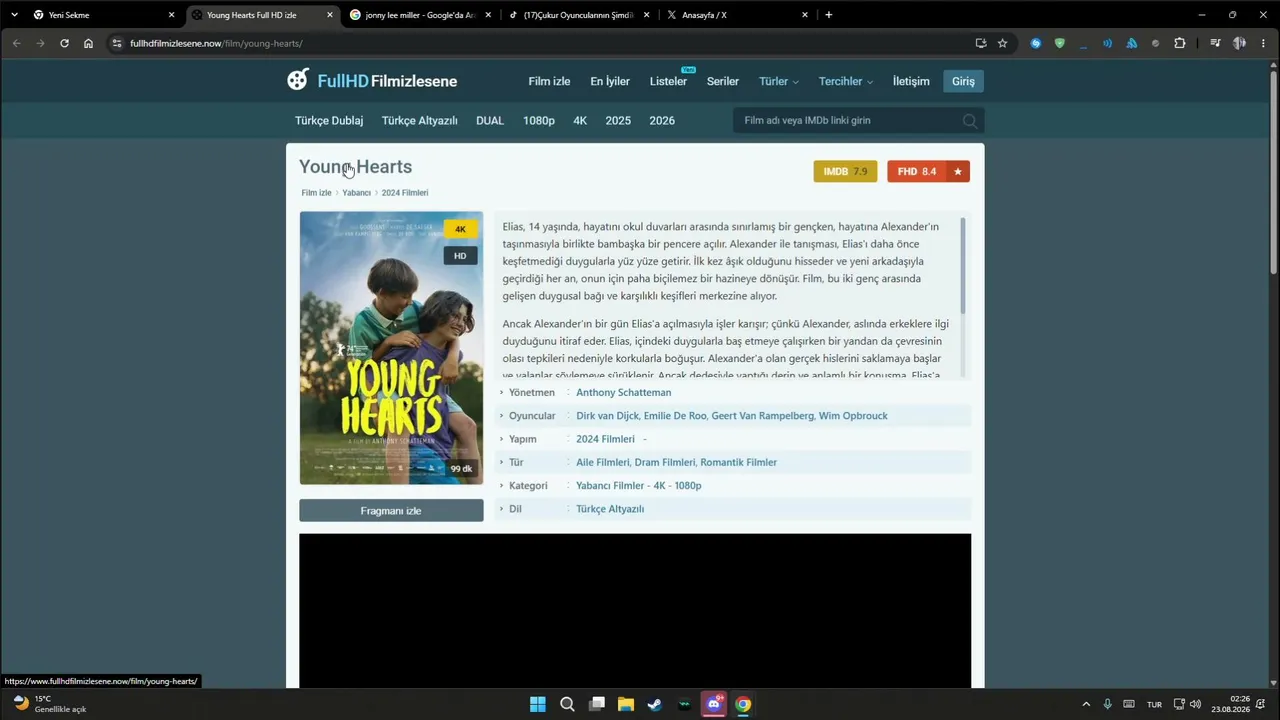Reload the page with the refresh icon
Image resolution: width=1280 pixels, height=720 pixels.
pos(64,43)
